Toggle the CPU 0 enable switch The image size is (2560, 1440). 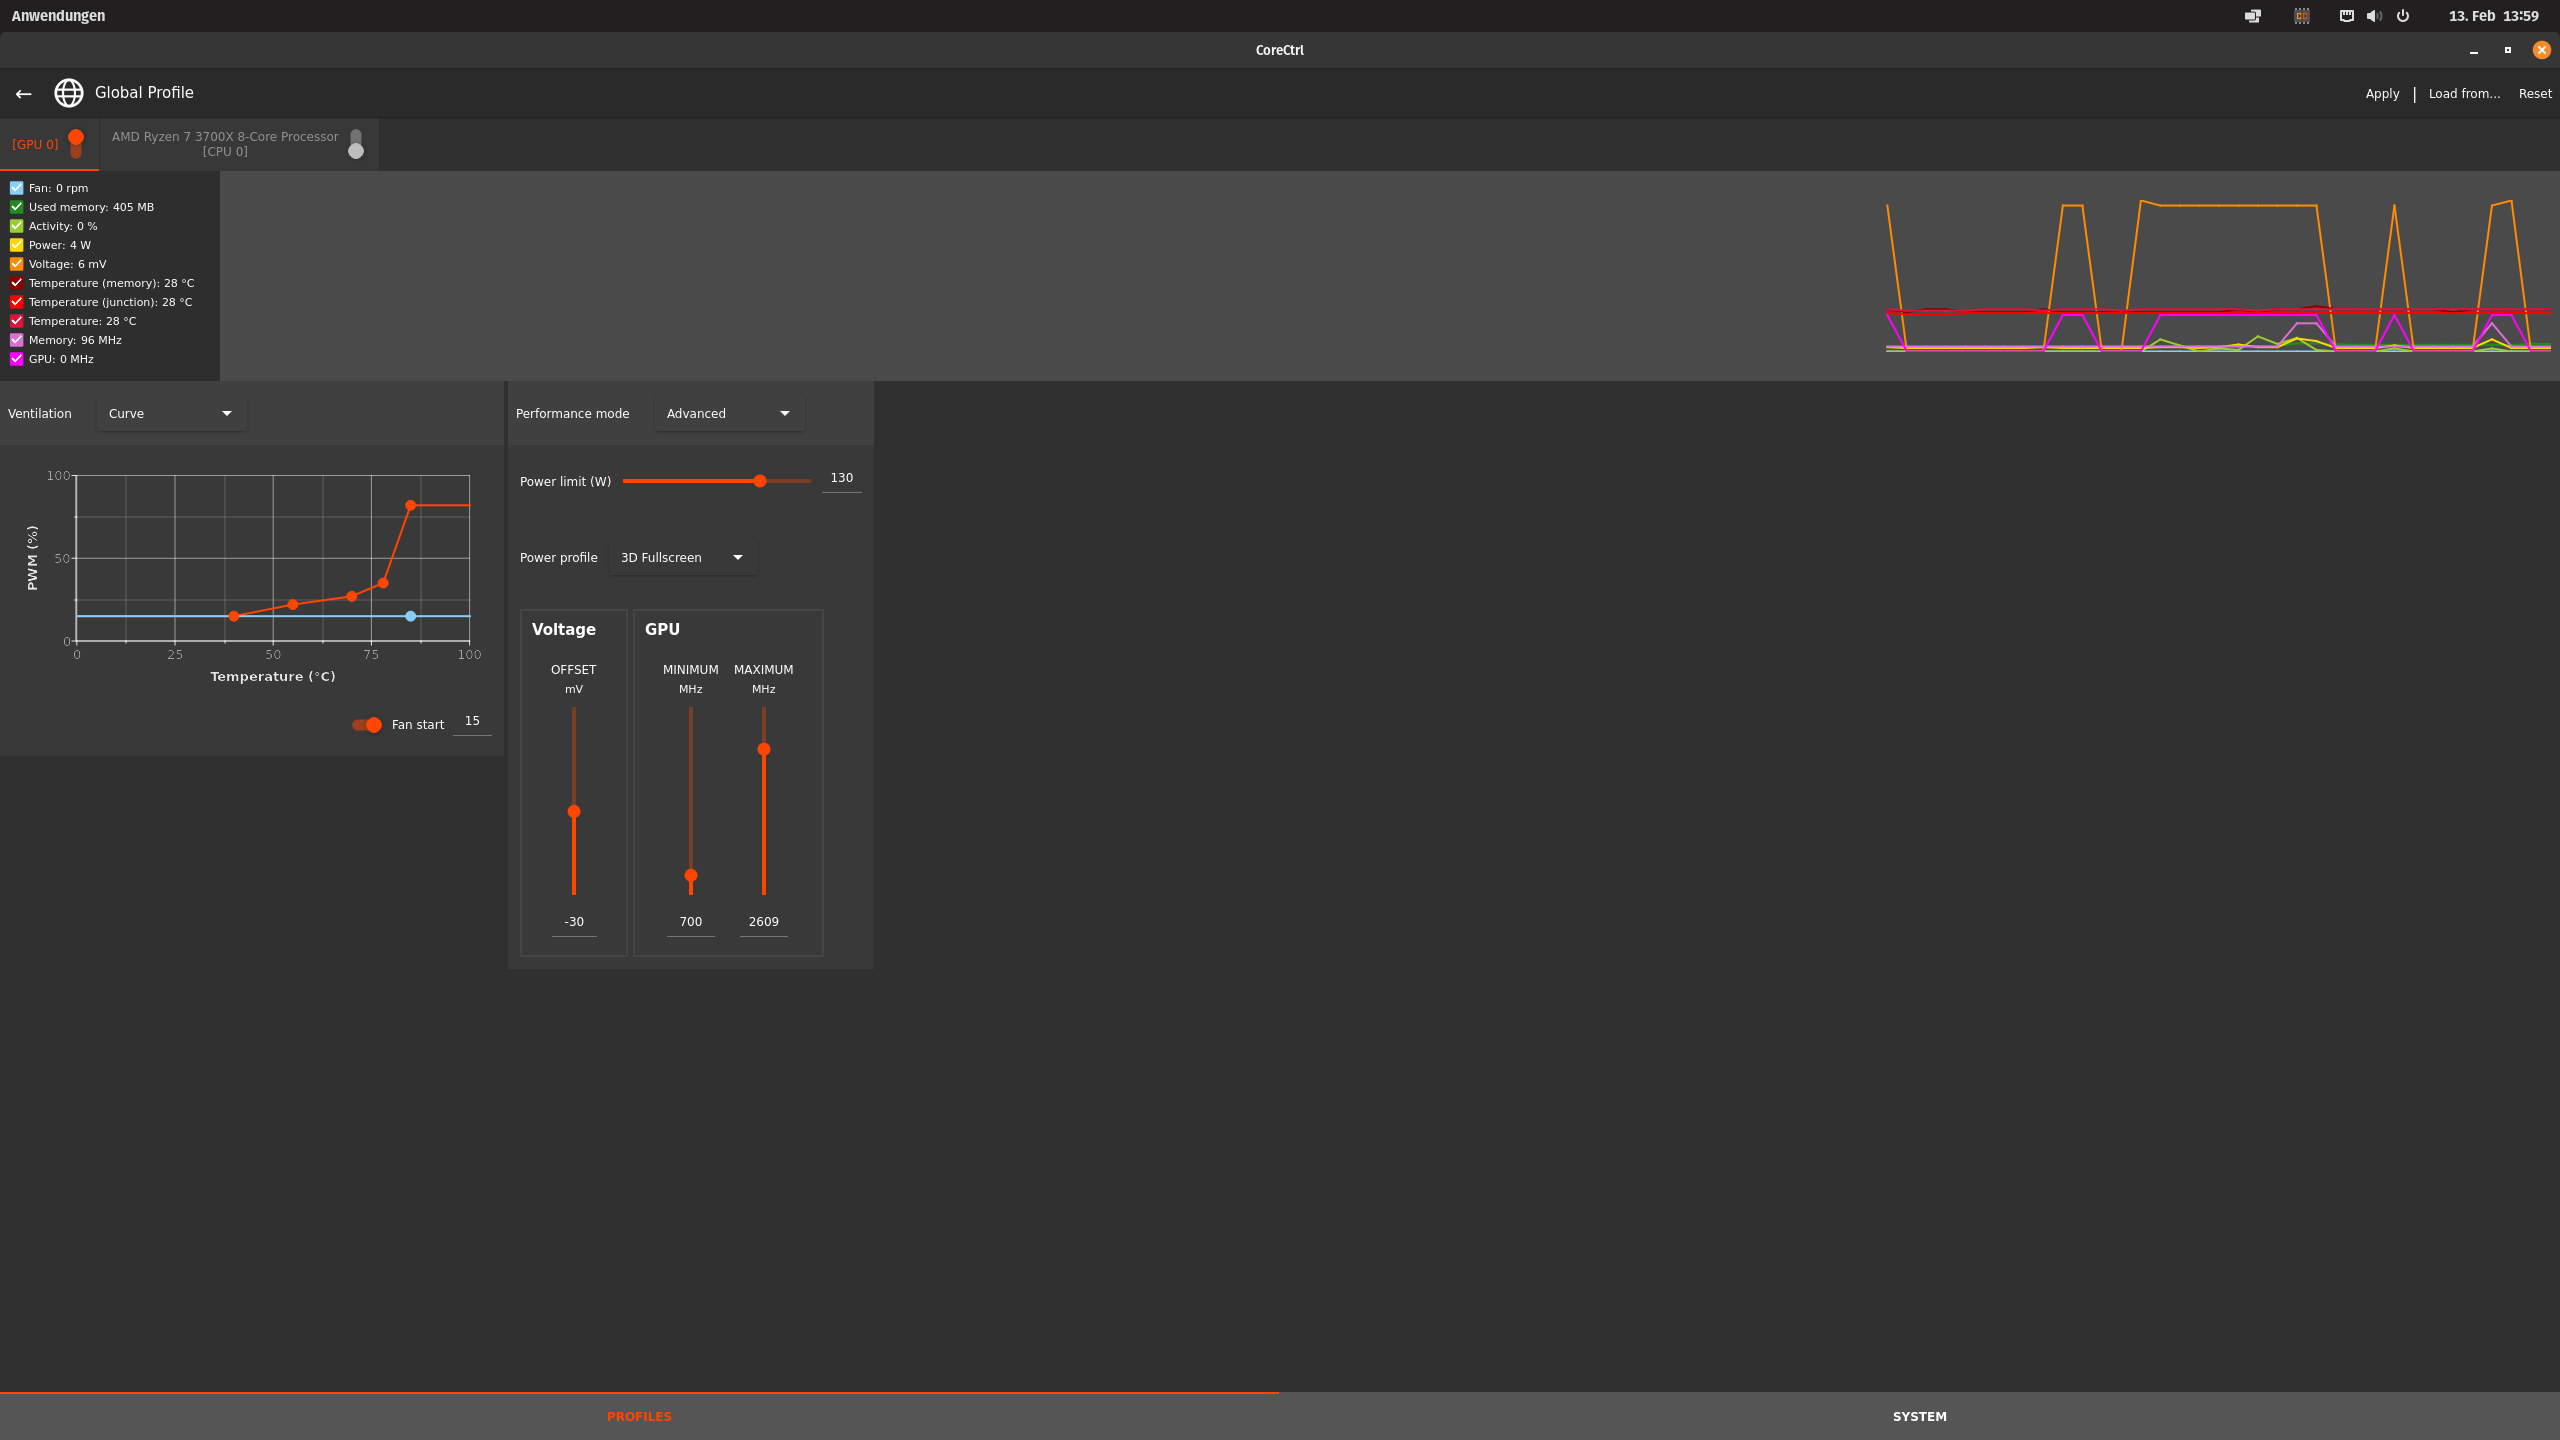(356, 144)
